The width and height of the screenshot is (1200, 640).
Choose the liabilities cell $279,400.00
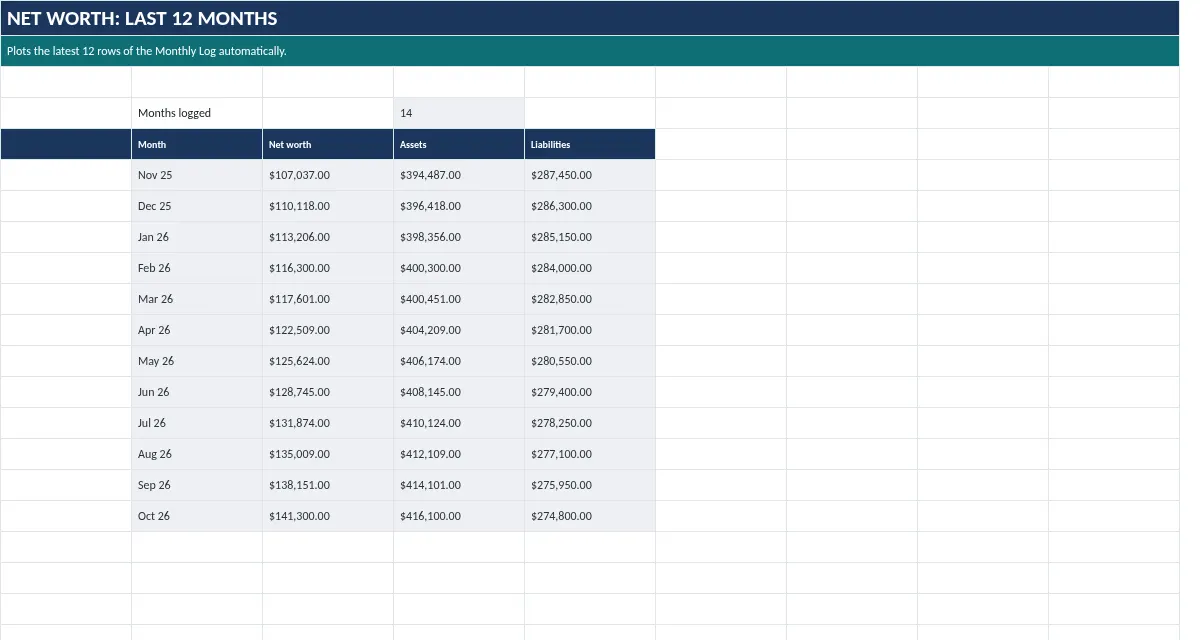[590, 392]
